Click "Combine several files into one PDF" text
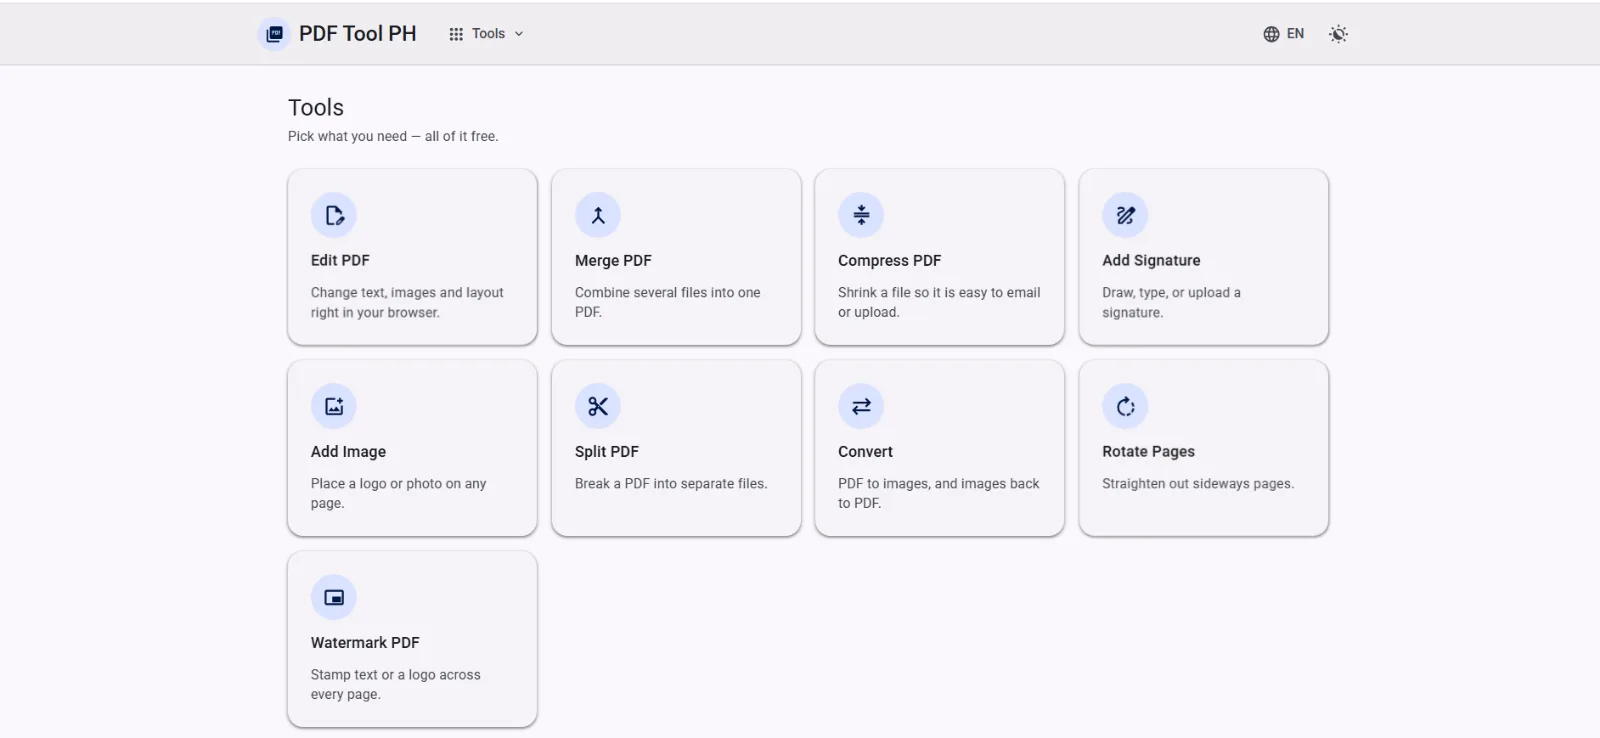 pyautogui.click(x=667, y=302)
